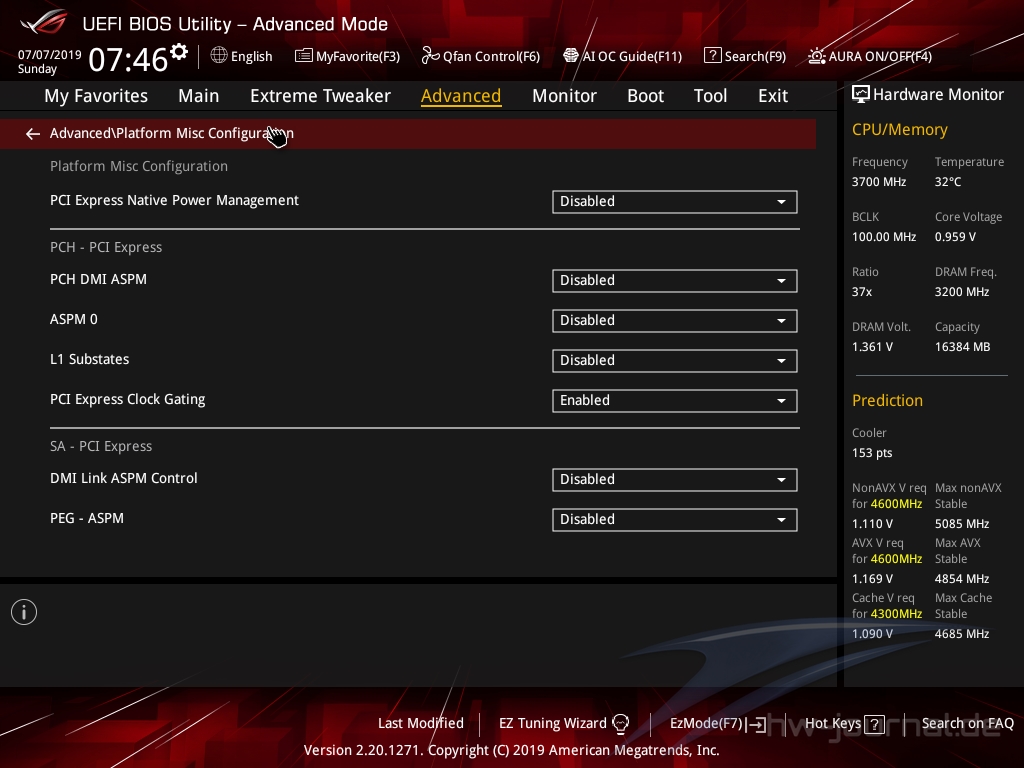Click the 07:46 clock display
Image resolution: width=1024 pixels, height=768 pixels.
point(128,59)
